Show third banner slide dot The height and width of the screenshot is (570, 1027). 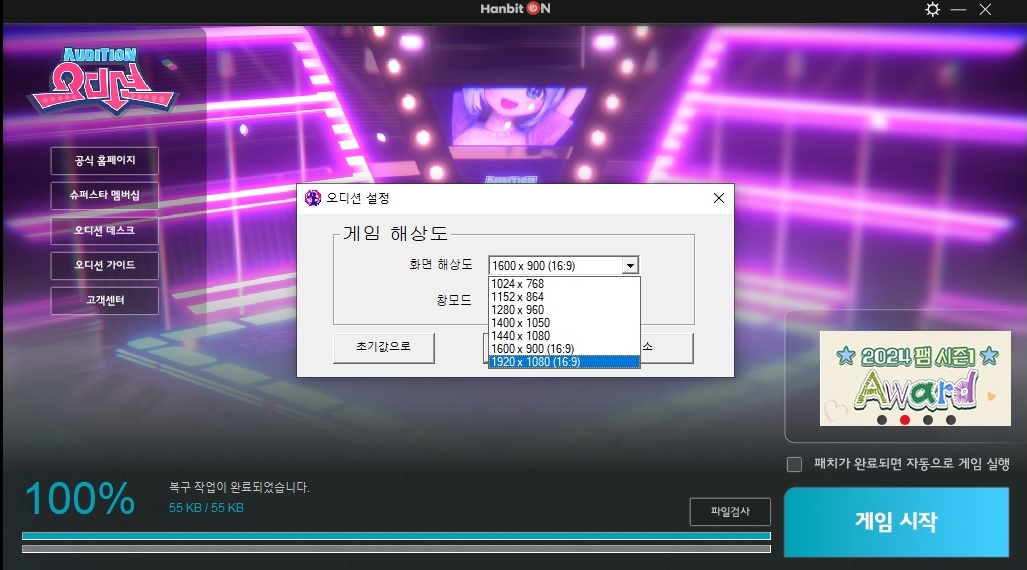point(927,420)
